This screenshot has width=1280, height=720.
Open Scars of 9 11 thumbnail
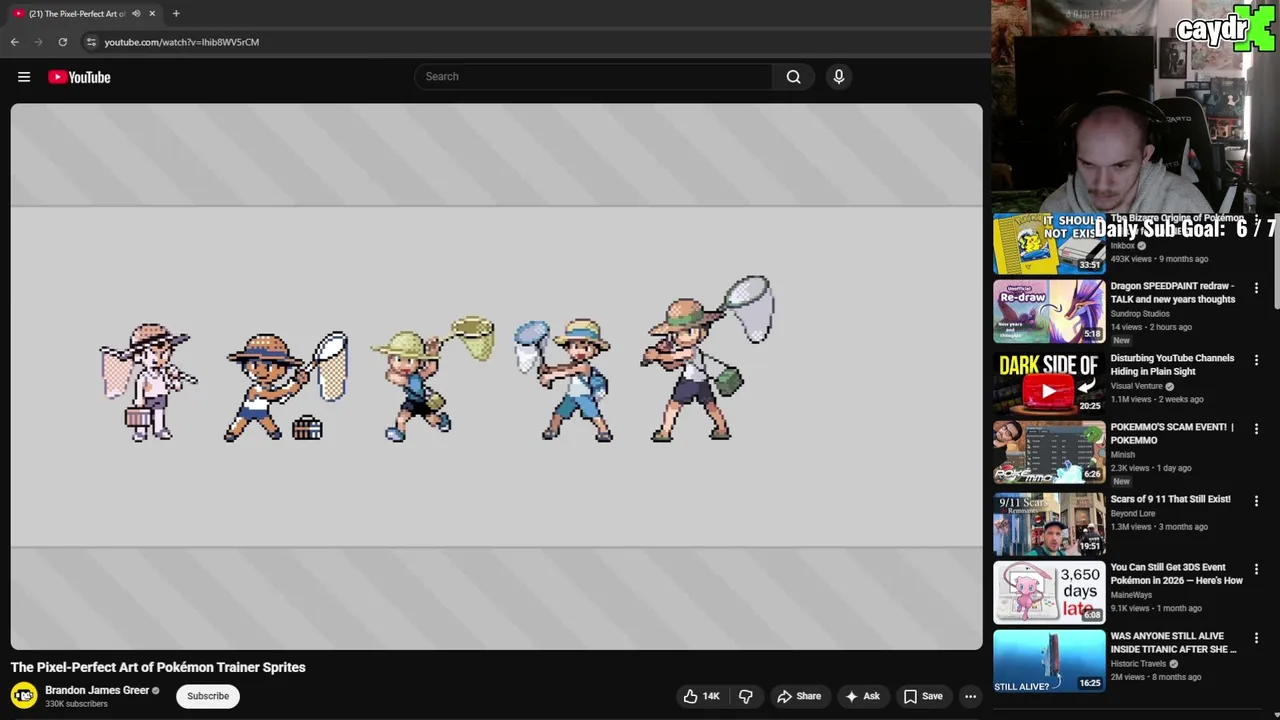pyautogui.click(x=1049, y=523)
